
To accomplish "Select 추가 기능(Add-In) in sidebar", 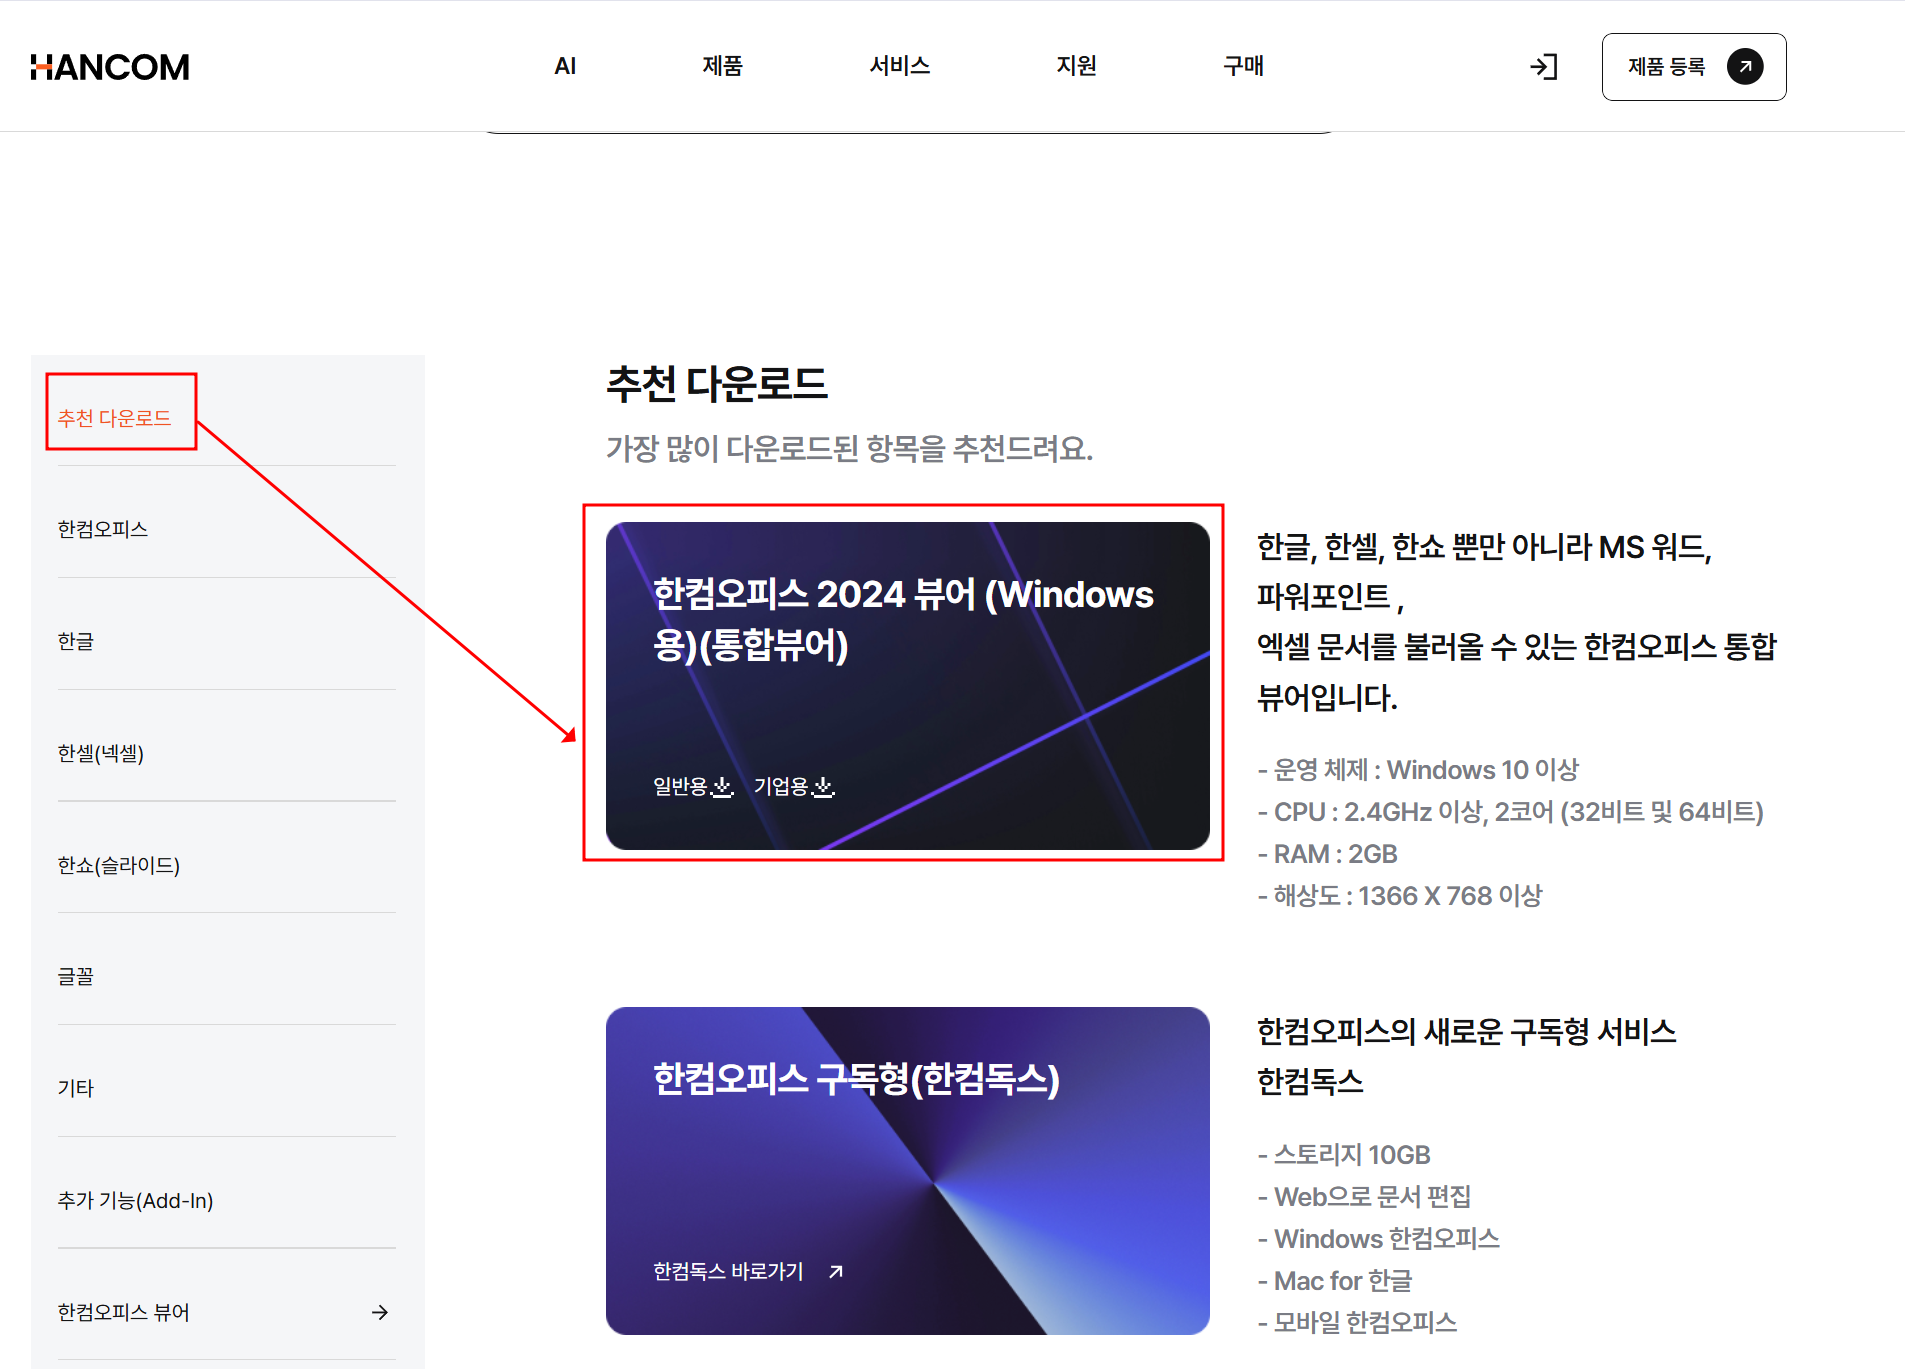I will click(136, 1200).
